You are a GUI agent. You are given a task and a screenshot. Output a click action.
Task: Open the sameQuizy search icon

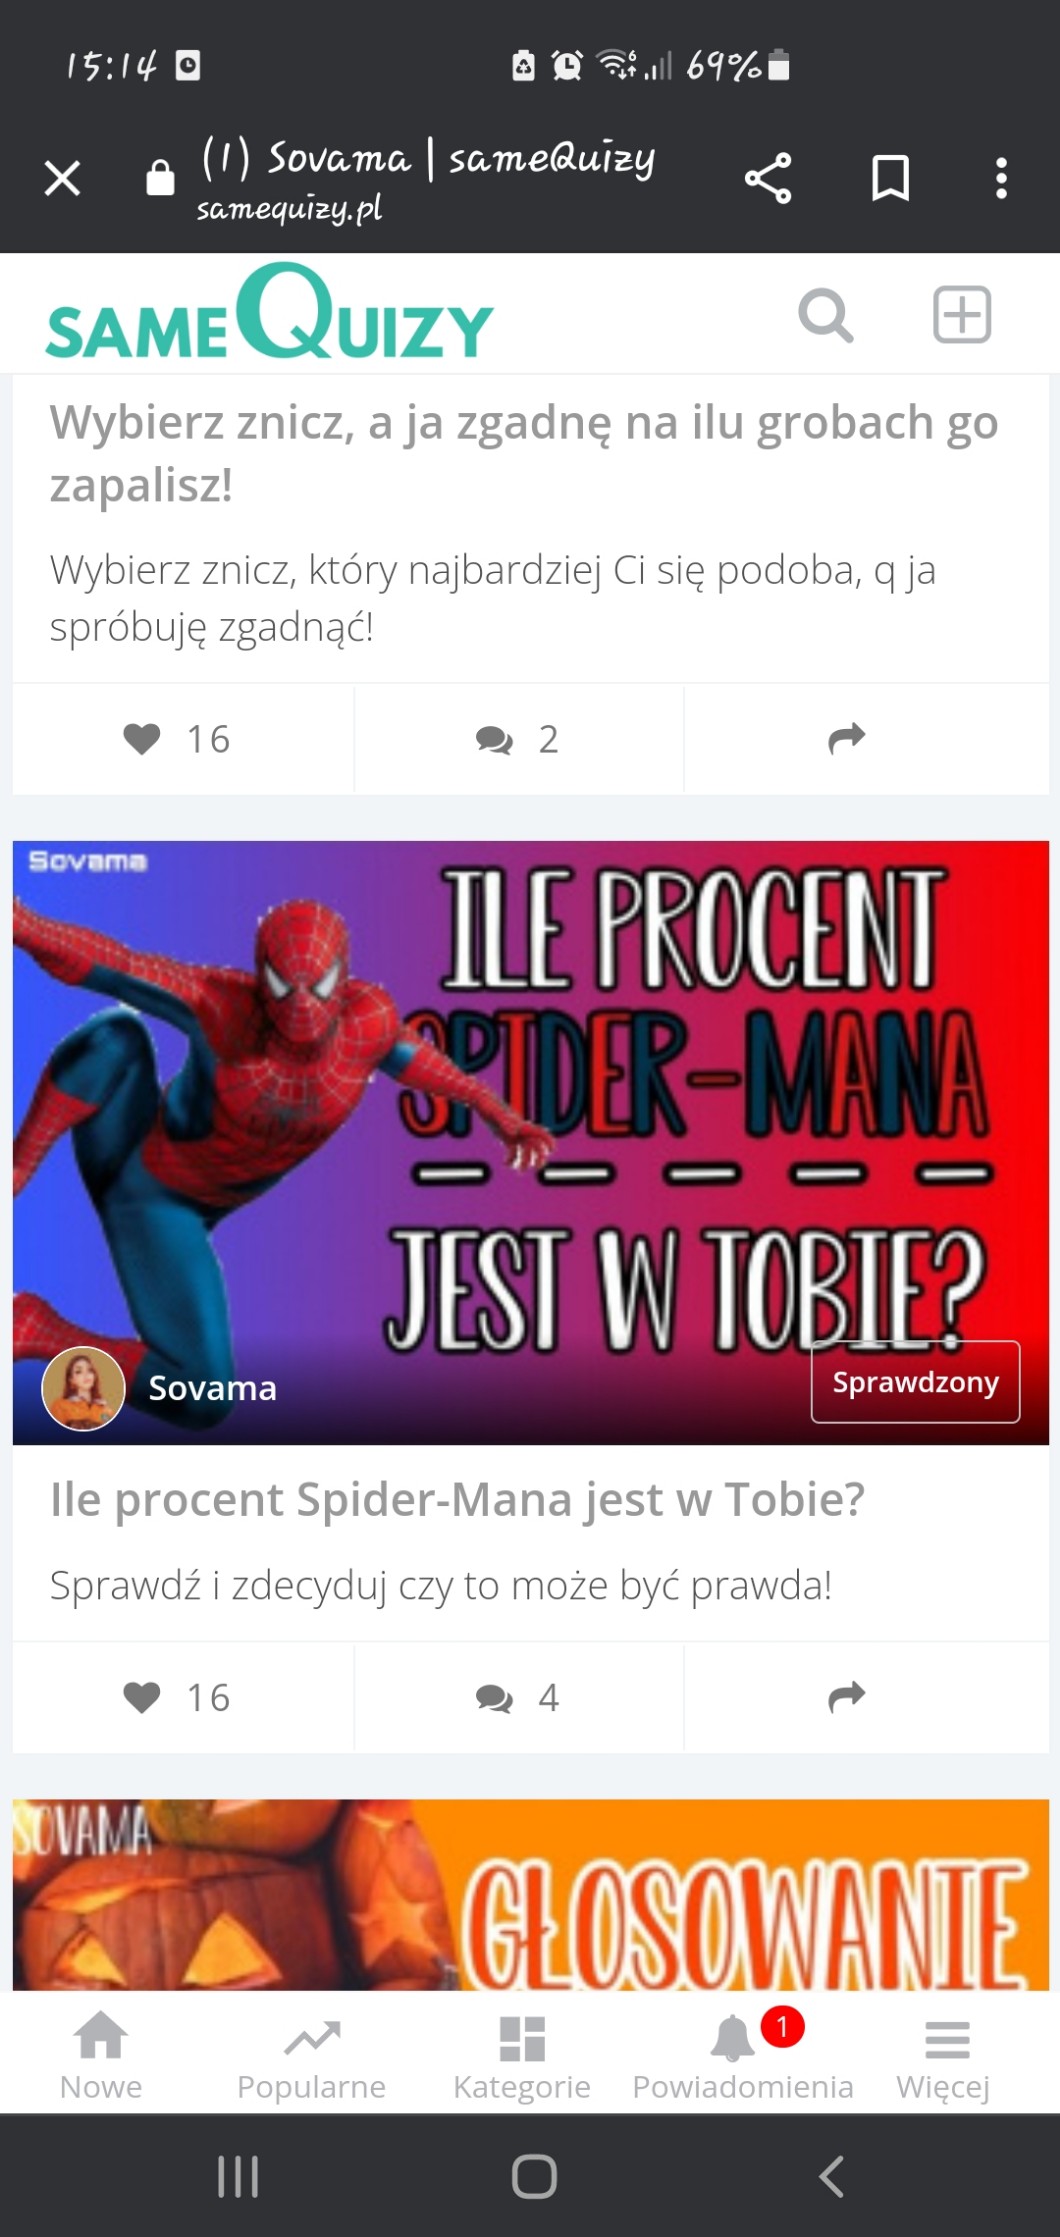825,315
